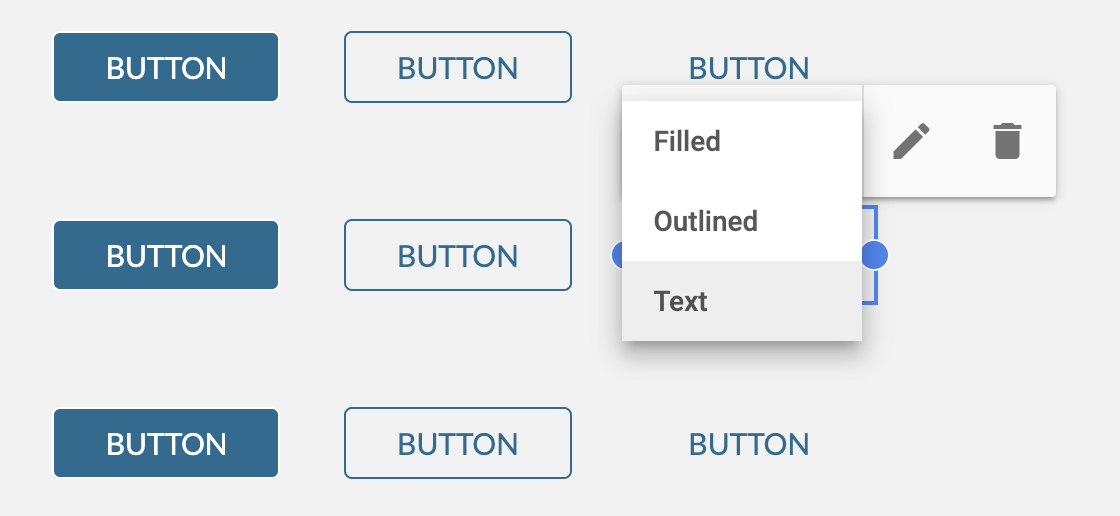Grab the right blue selection handle
Viewport: 1120px width, 516px height.
(874, 255)
